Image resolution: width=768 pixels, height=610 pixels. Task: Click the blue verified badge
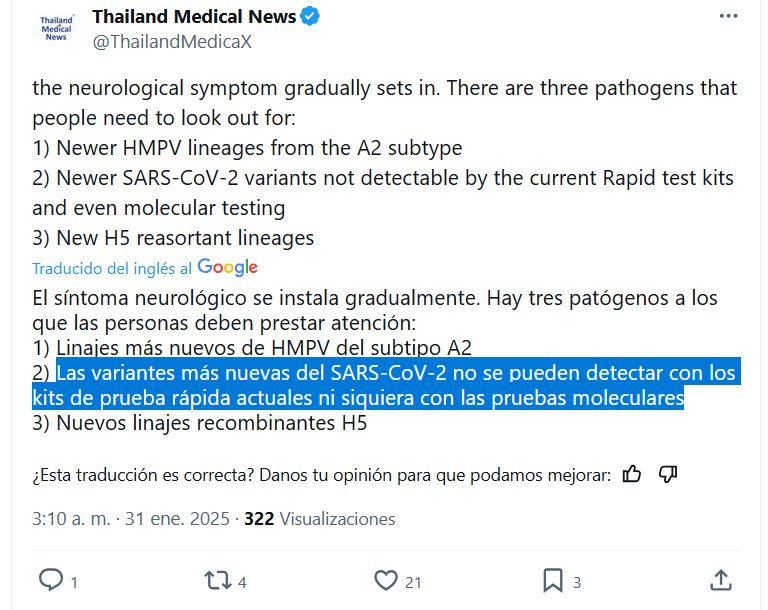pos(312,17)
